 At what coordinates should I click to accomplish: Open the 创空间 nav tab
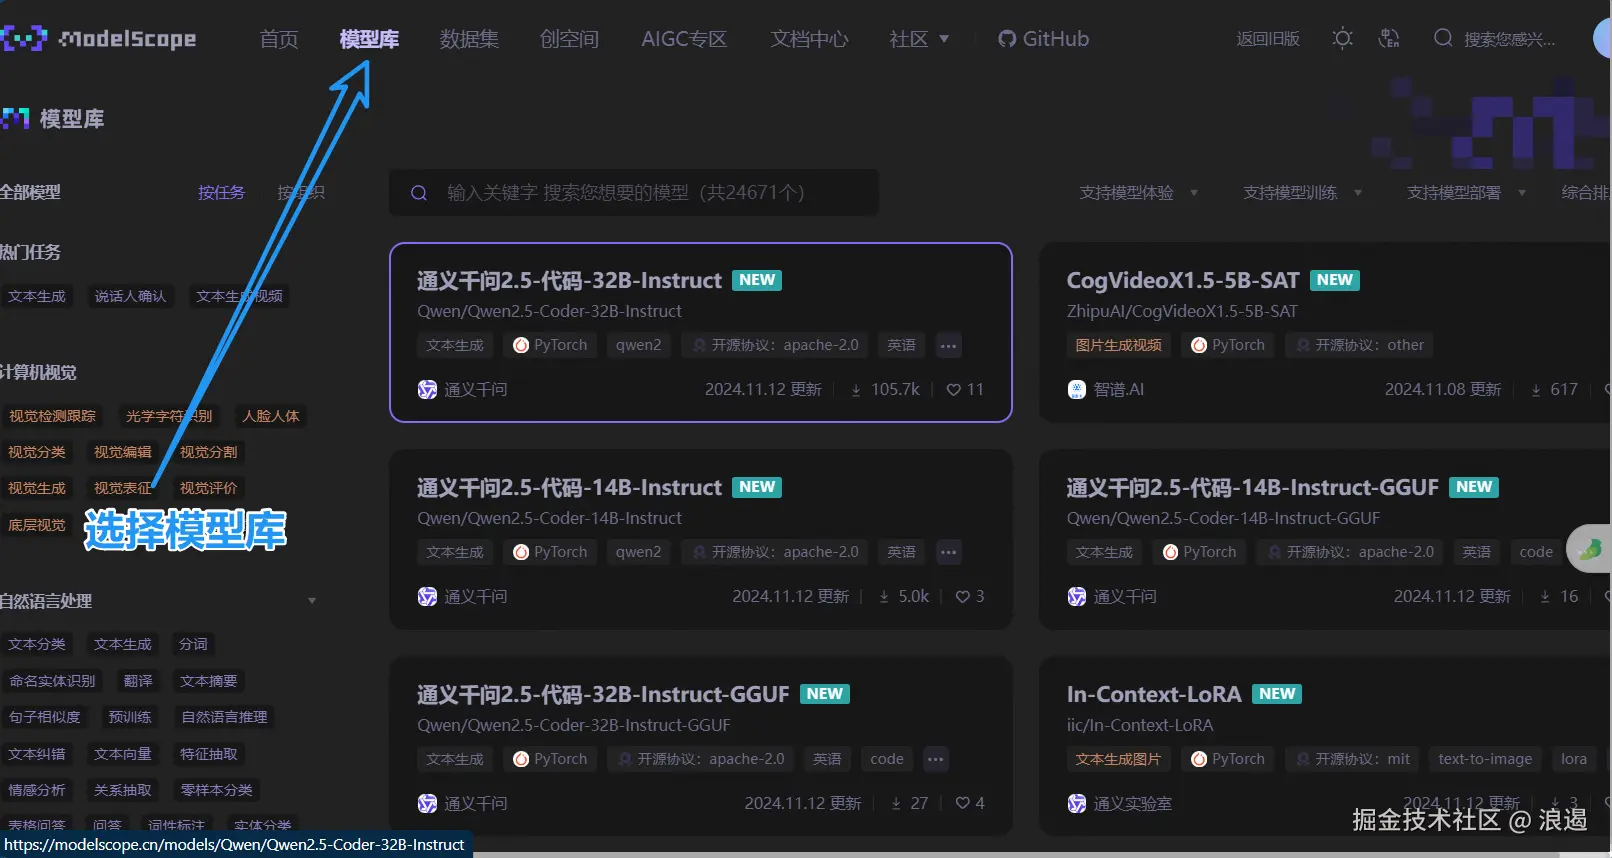pos(569,39)
